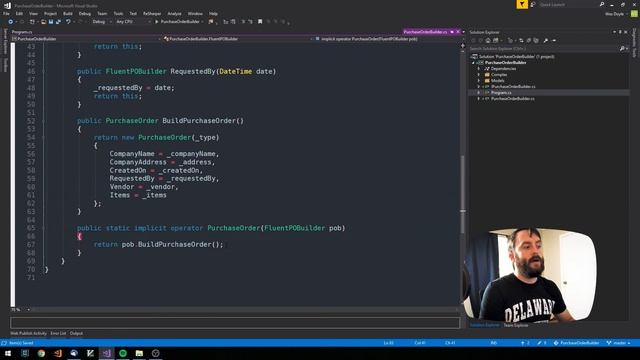Click the pending changes pencil in status bar

pyautogui.click(x=542, y=343)
